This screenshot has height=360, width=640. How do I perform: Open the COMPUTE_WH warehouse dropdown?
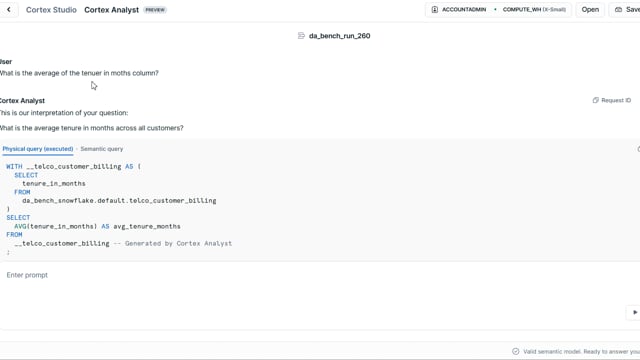tap(534, 9)
